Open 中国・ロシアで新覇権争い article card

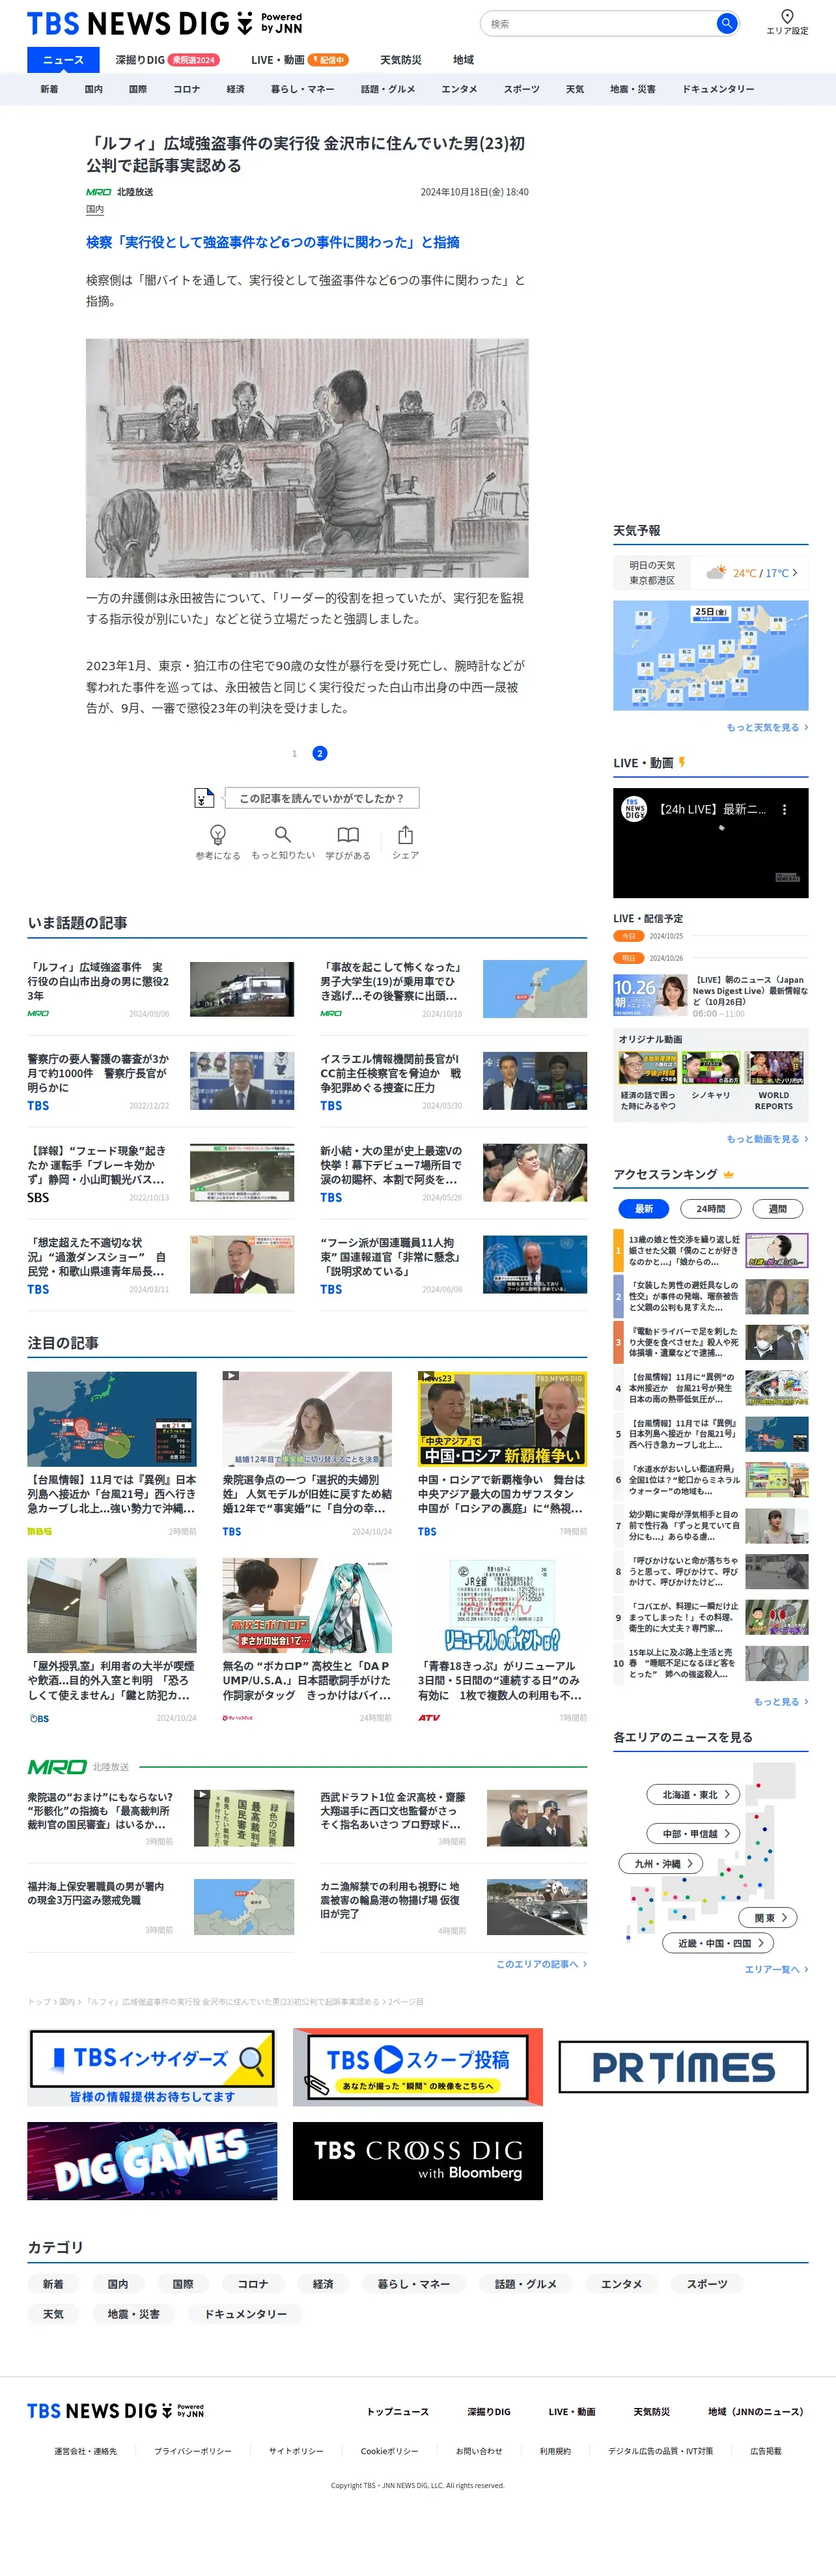(502, 1454)
